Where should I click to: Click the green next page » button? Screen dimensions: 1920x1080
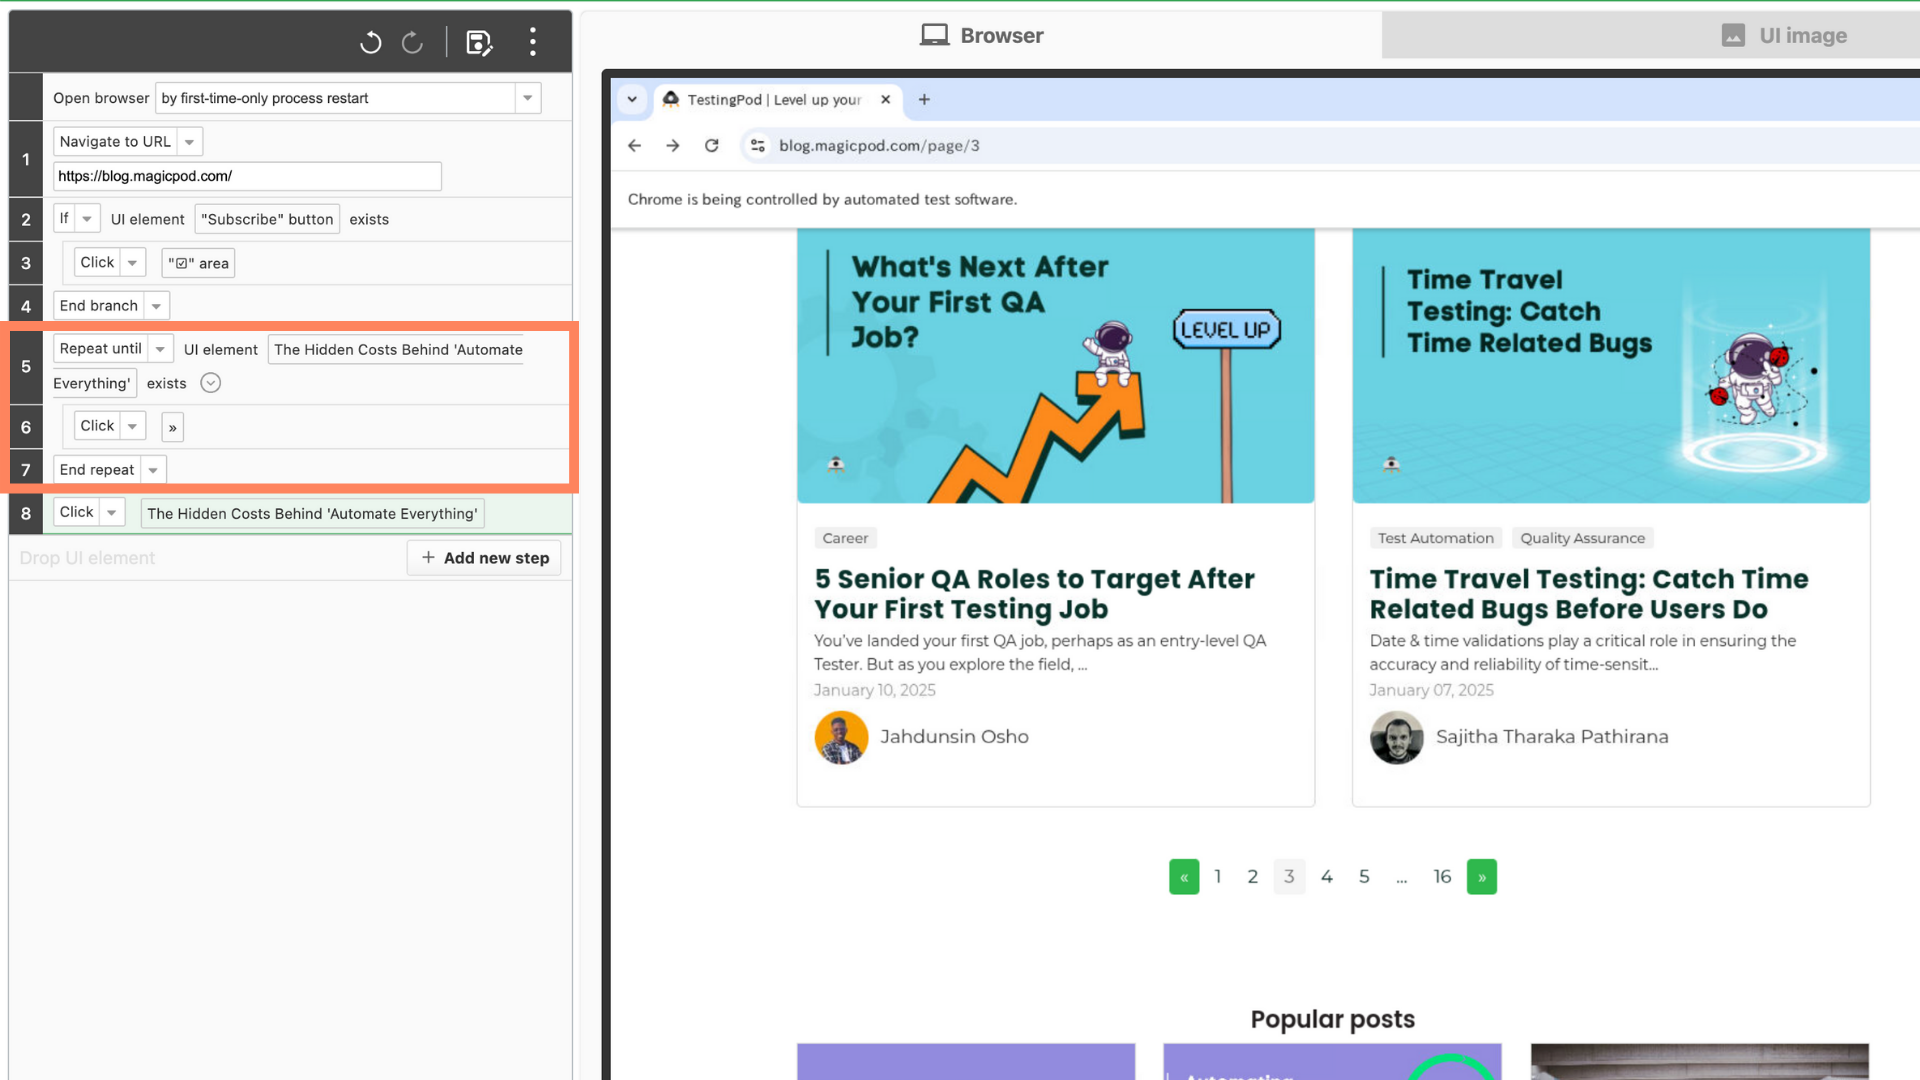[x=1481, y=877]
